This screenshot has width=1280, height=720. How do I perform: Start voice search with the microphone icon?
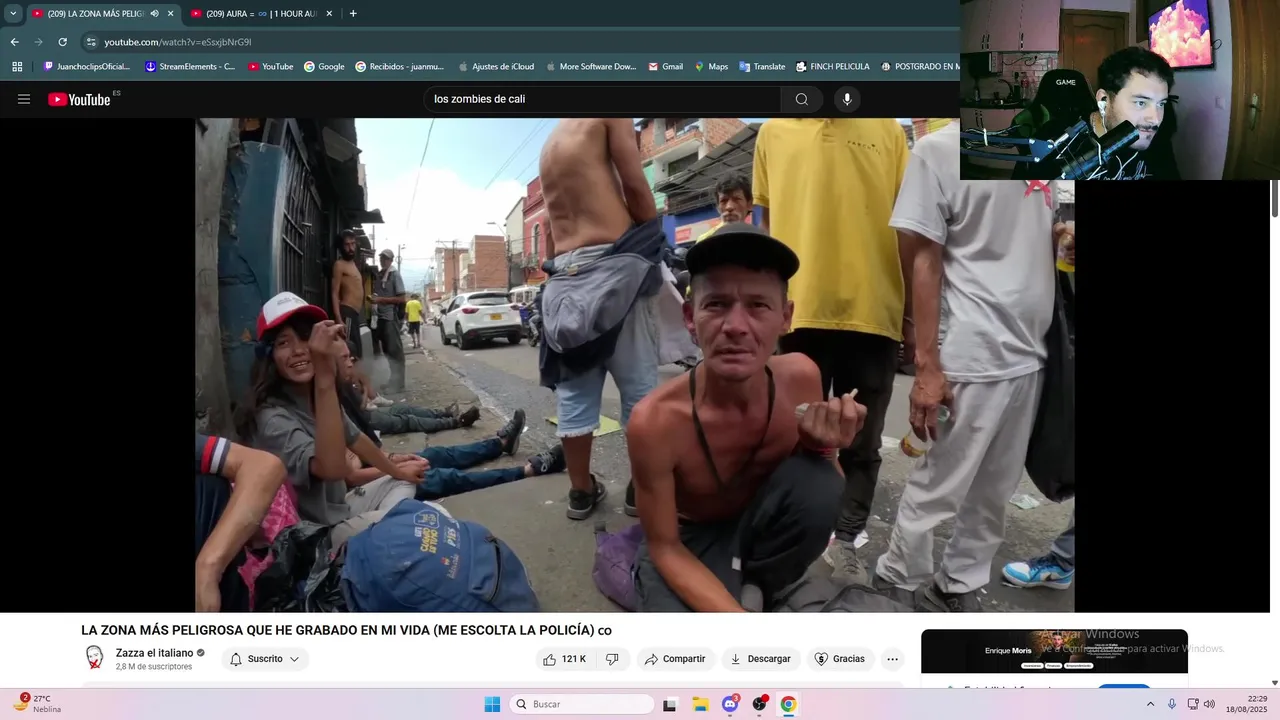847,99
